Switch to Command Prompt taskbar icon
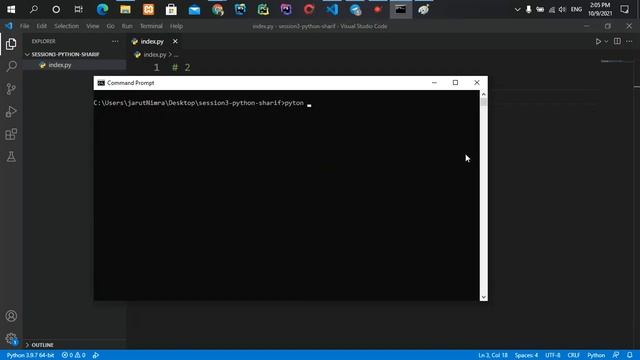This screenshot has width=640, height=360. [x=400, y=9]
